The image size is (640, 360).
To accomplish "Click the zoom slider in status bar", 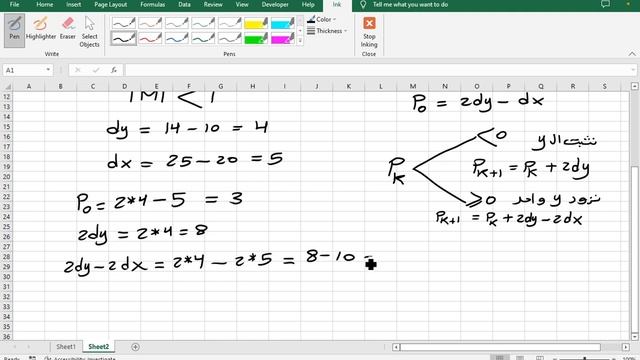I will click(584, 358).
